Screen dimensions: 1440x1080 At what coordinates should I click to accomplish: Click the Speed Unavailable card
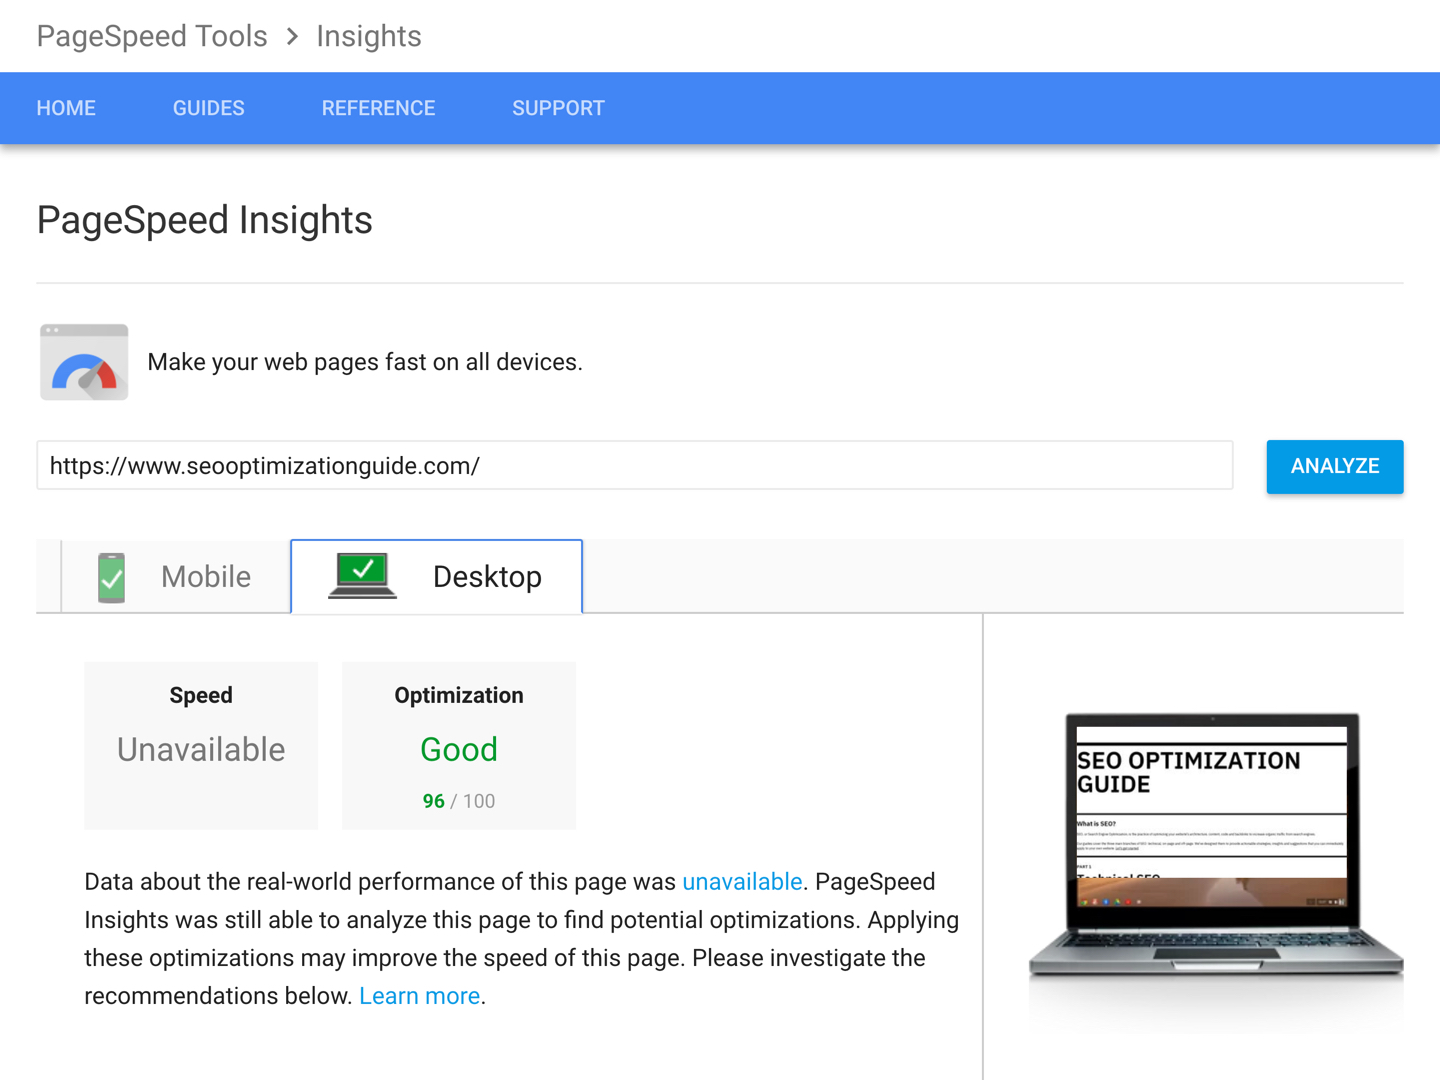click(x=201, y=745)
